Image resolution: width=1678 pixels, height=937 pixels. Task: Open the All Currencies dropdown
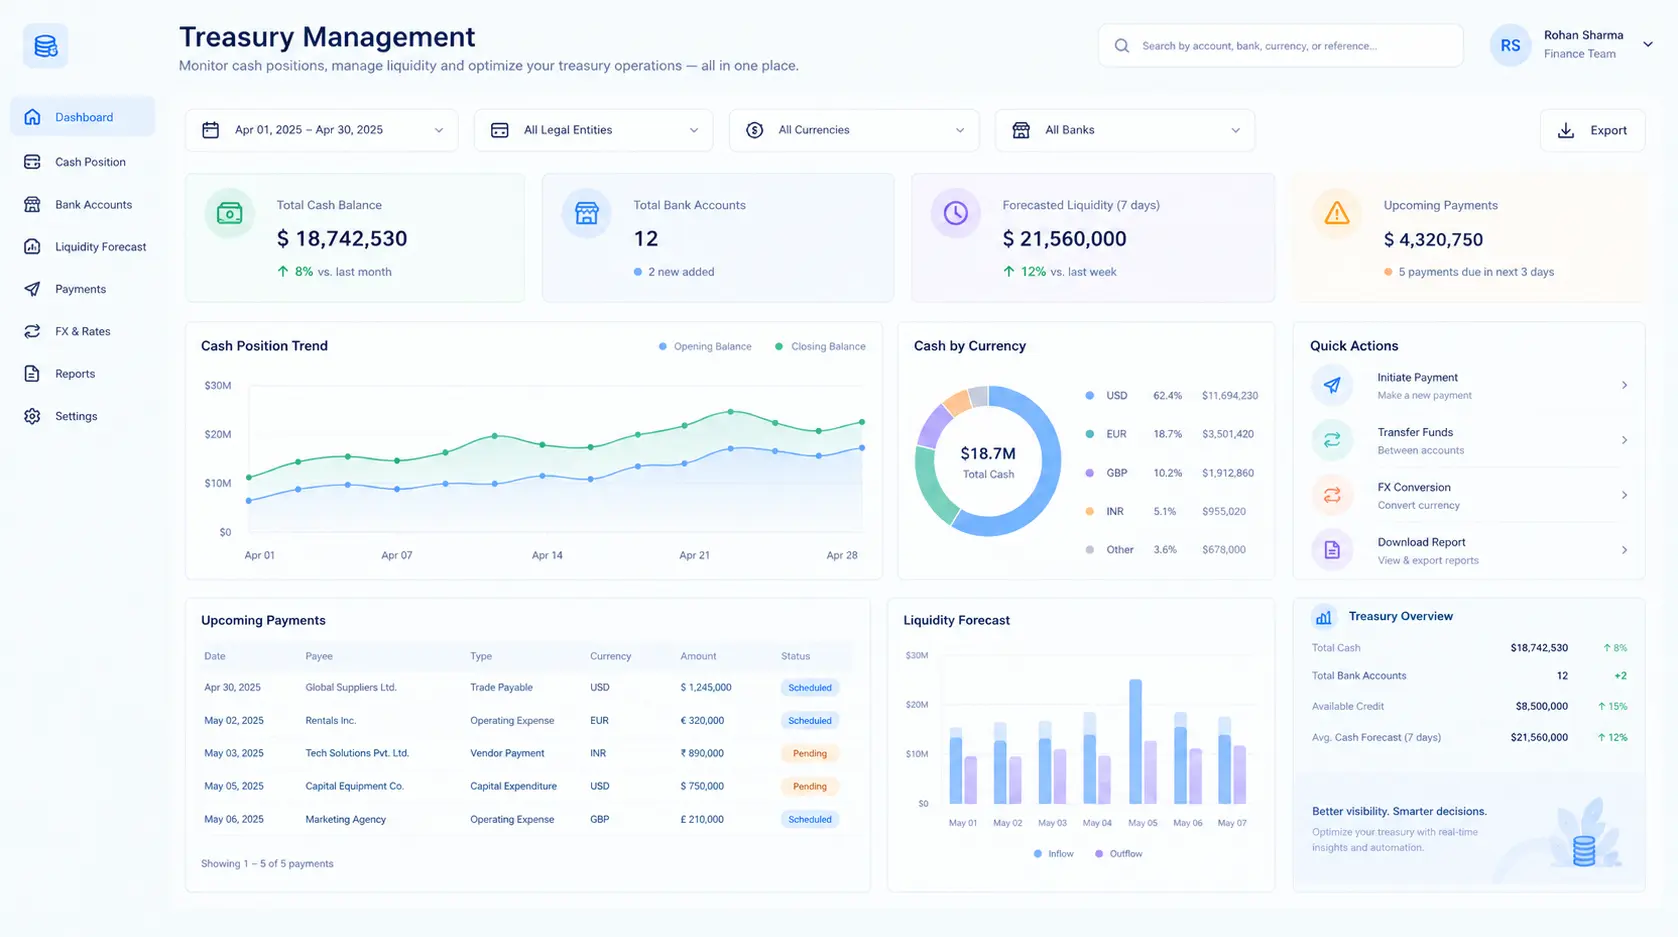(x=854, y=130)
